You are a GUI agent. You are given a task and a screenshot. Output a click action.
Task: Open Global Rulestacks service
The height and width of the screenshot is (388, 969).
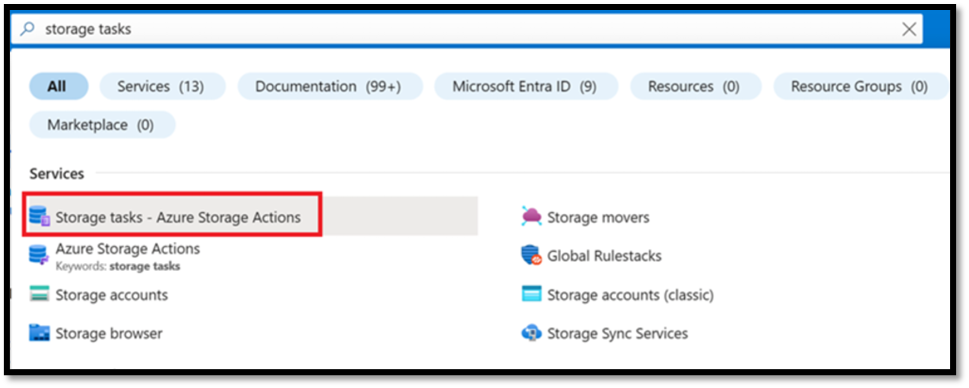(604, 256)
